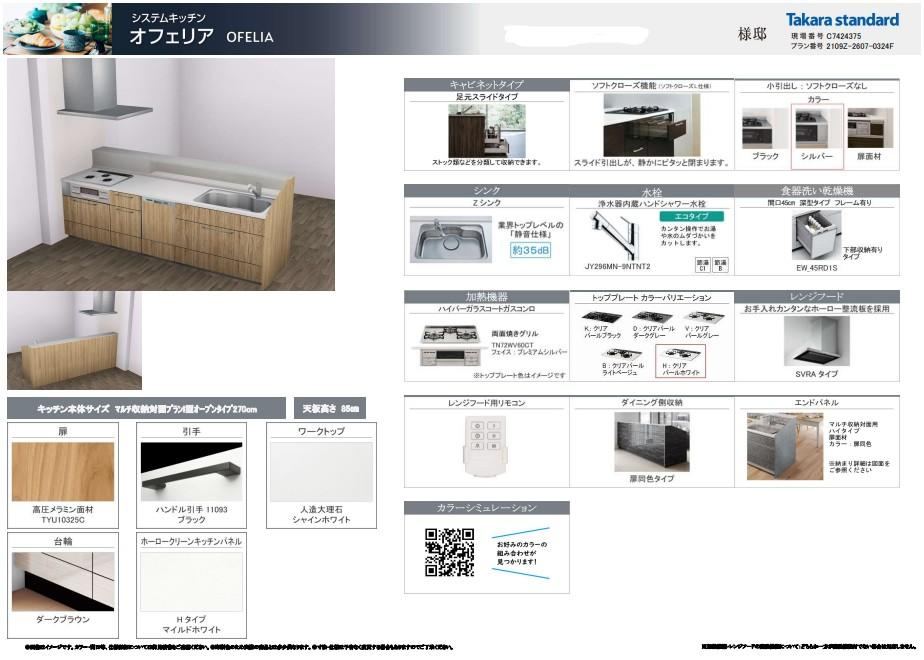Click the 約35dB noise level badge
This screenshot has width=924, height=660.
tap(530, 250)
